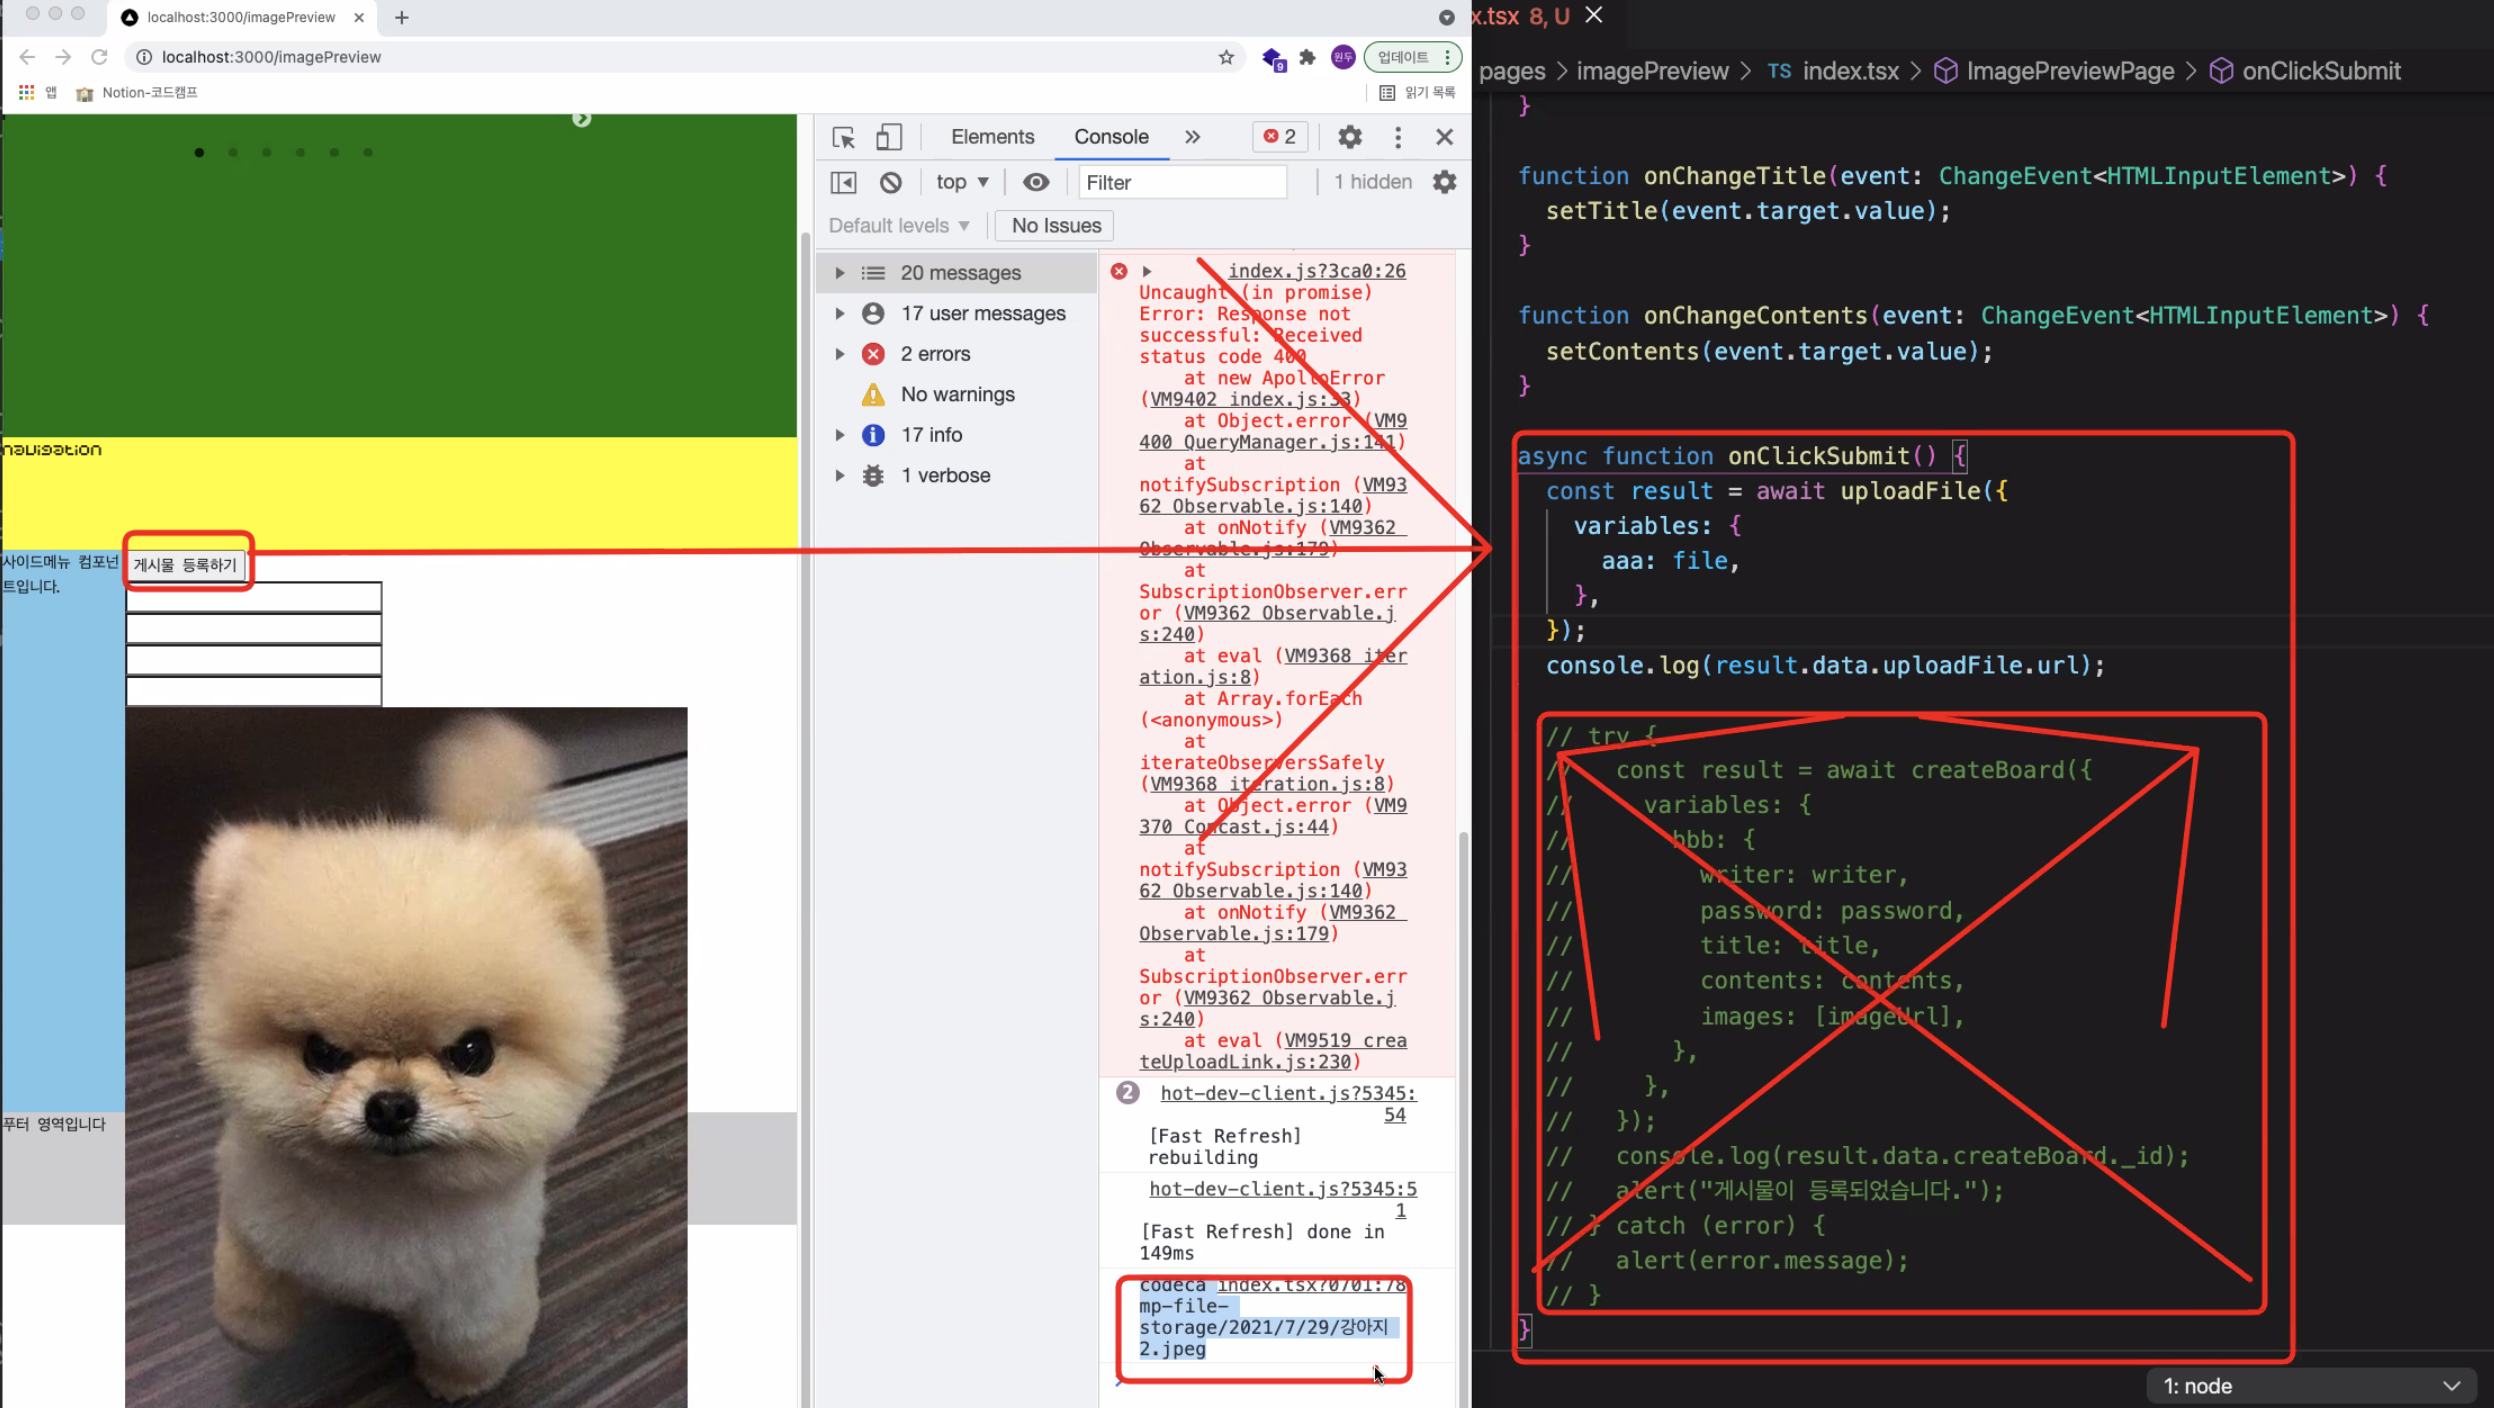Open DevTools three-dot customize menu
The width and height of the screenshot is (2494, 1408).
pos(1397,137)
